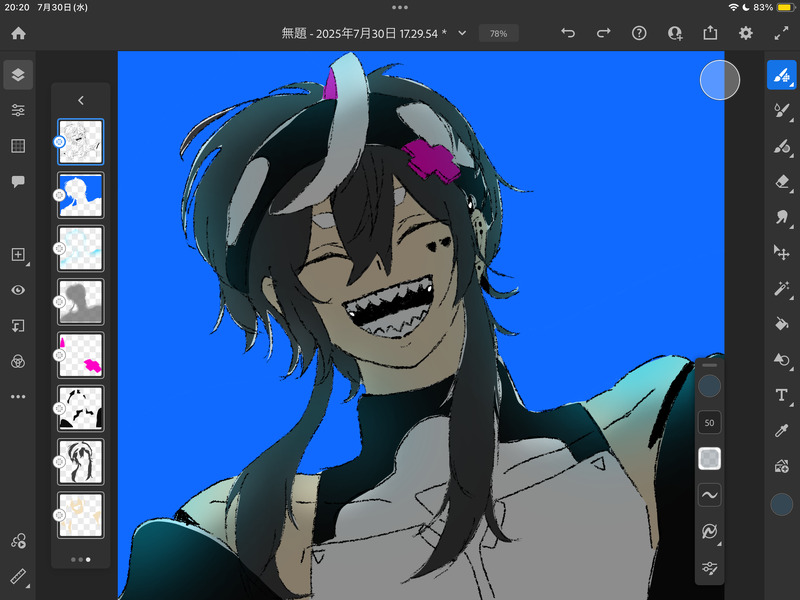This screenshot has height=600, width=800.
Task: Toggle layer visibility eye icon
Action: pos(18,290)
